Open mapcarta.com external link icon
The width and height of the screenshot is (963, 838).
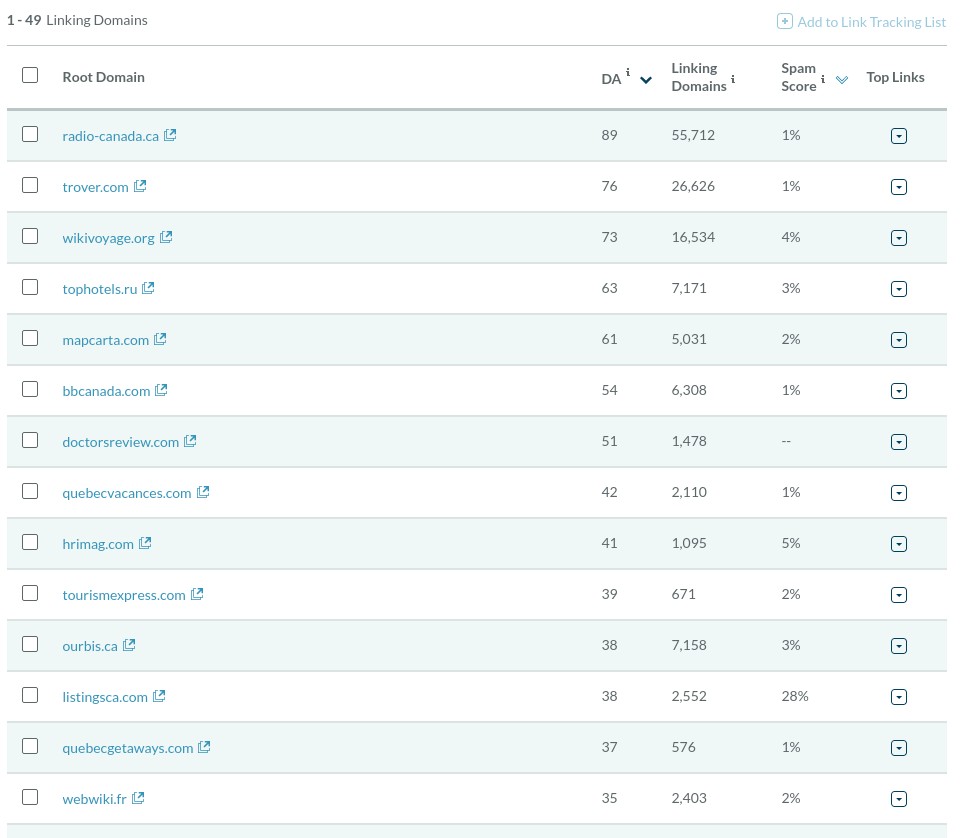coord(160,339)
